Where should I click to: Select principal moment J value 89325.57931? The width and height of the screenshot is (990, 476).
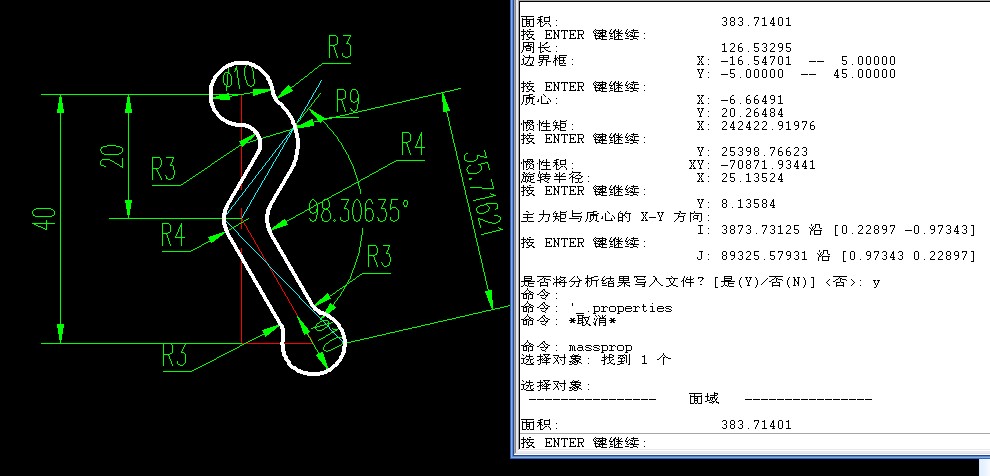[x=764, y=256]
